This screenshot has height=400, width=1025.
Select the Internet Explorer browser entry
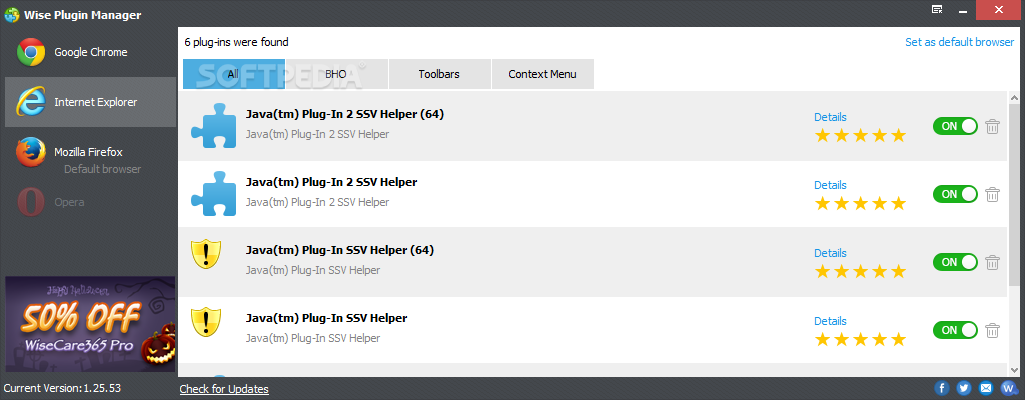pyautogui.click(x=90, y=102)
